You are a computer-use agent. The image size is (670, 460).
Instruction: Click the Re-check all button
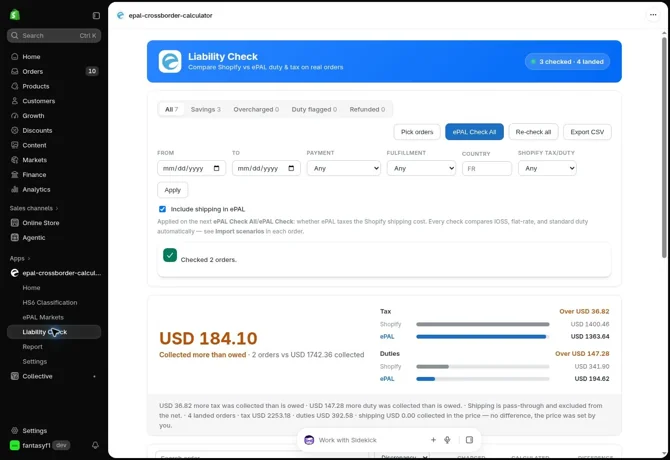pos(533,132)
